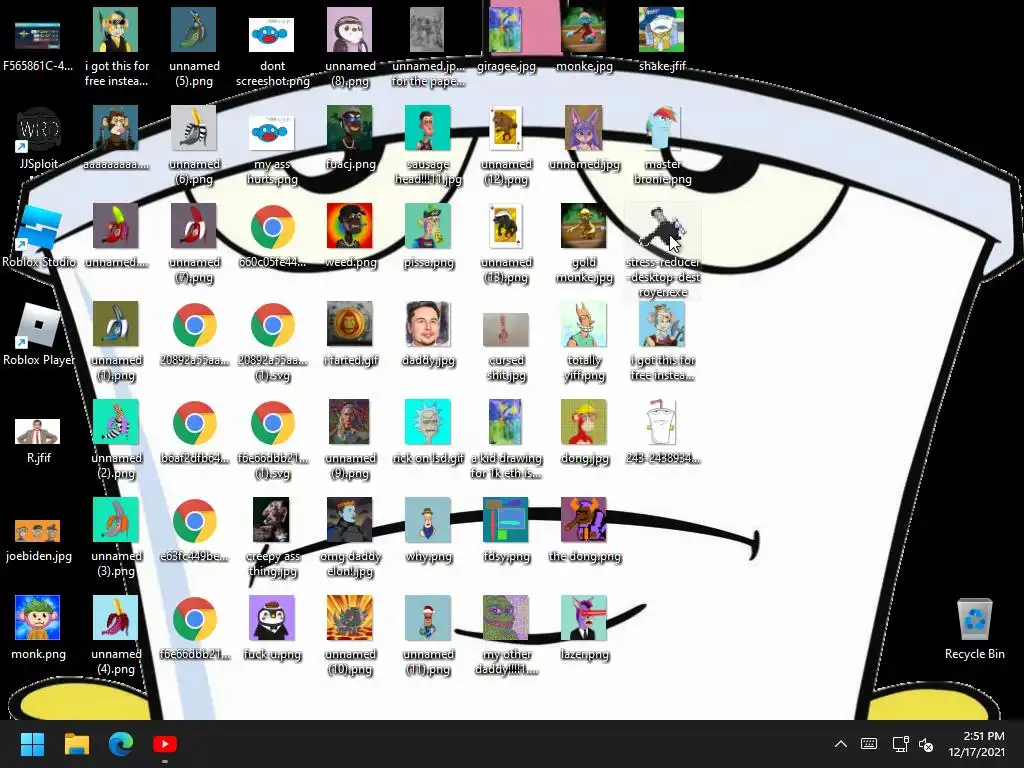Select the e63fc449be... Chrome file
Image resolution: width=1024 pixels, height=768 pixels.
pos(194,530)
